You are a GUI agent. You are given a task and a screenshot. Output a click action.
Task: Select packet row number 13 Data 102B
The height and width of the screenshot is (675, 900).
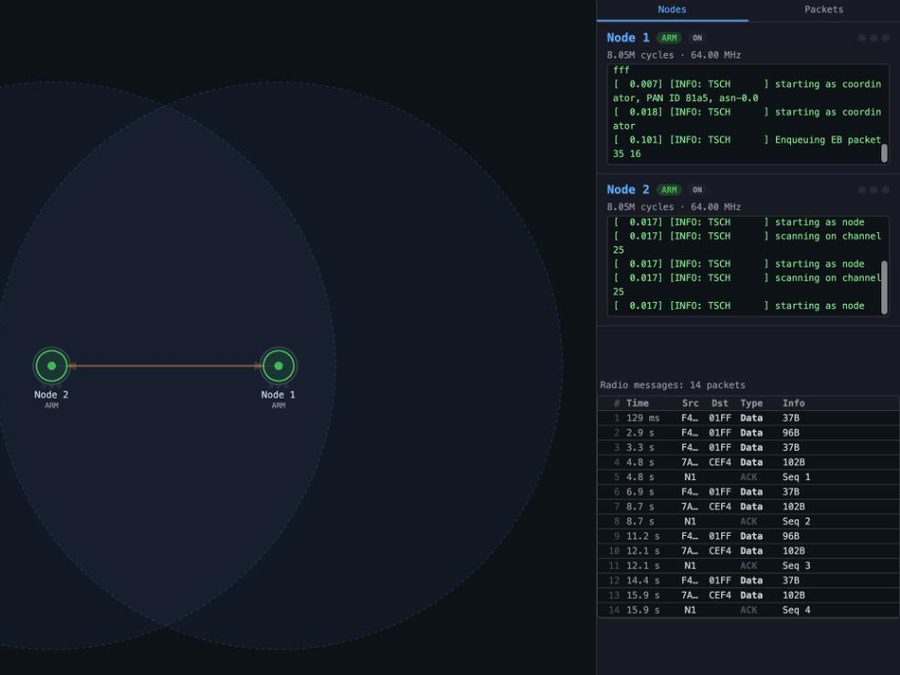[748, 595]
